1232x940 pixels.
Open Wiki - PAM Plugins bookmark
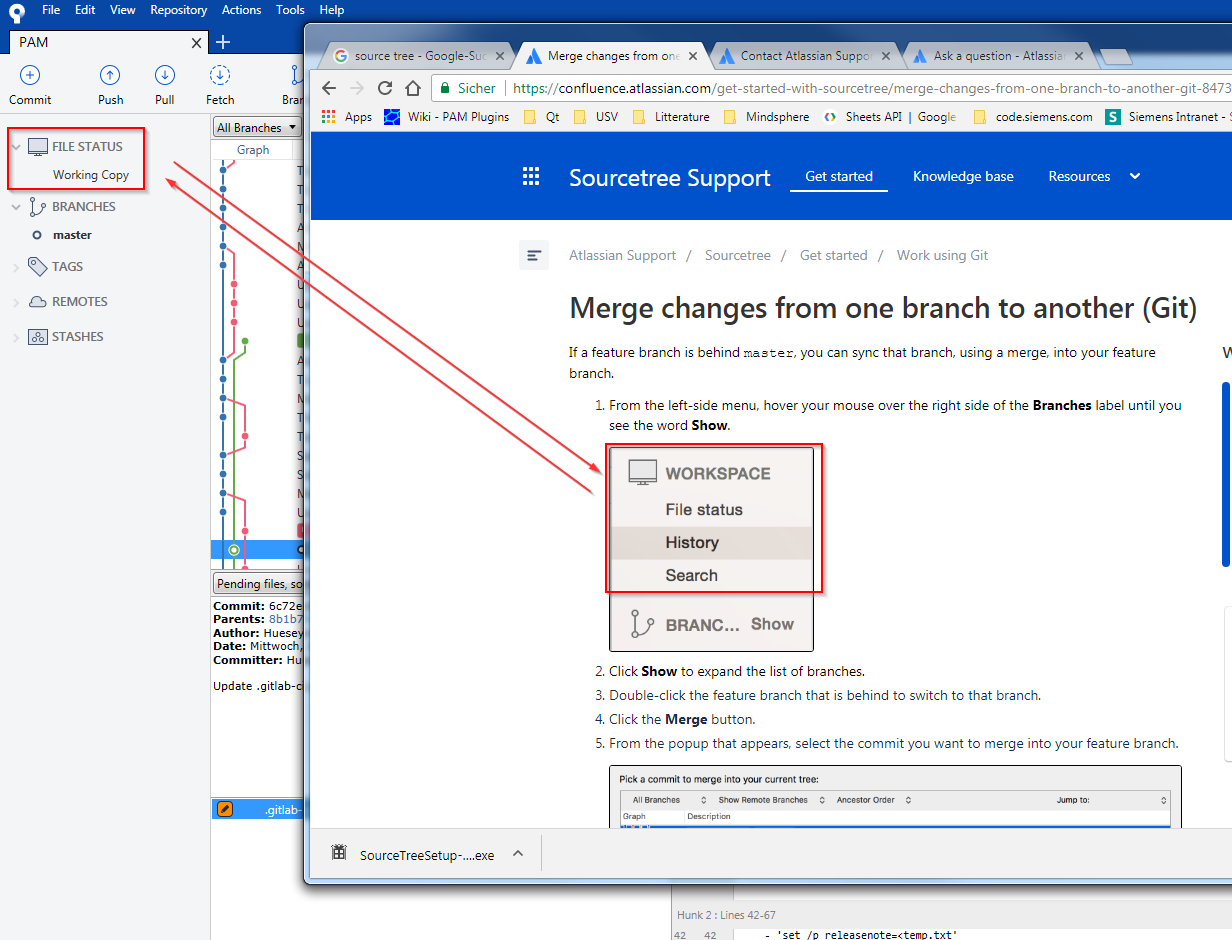447,117
